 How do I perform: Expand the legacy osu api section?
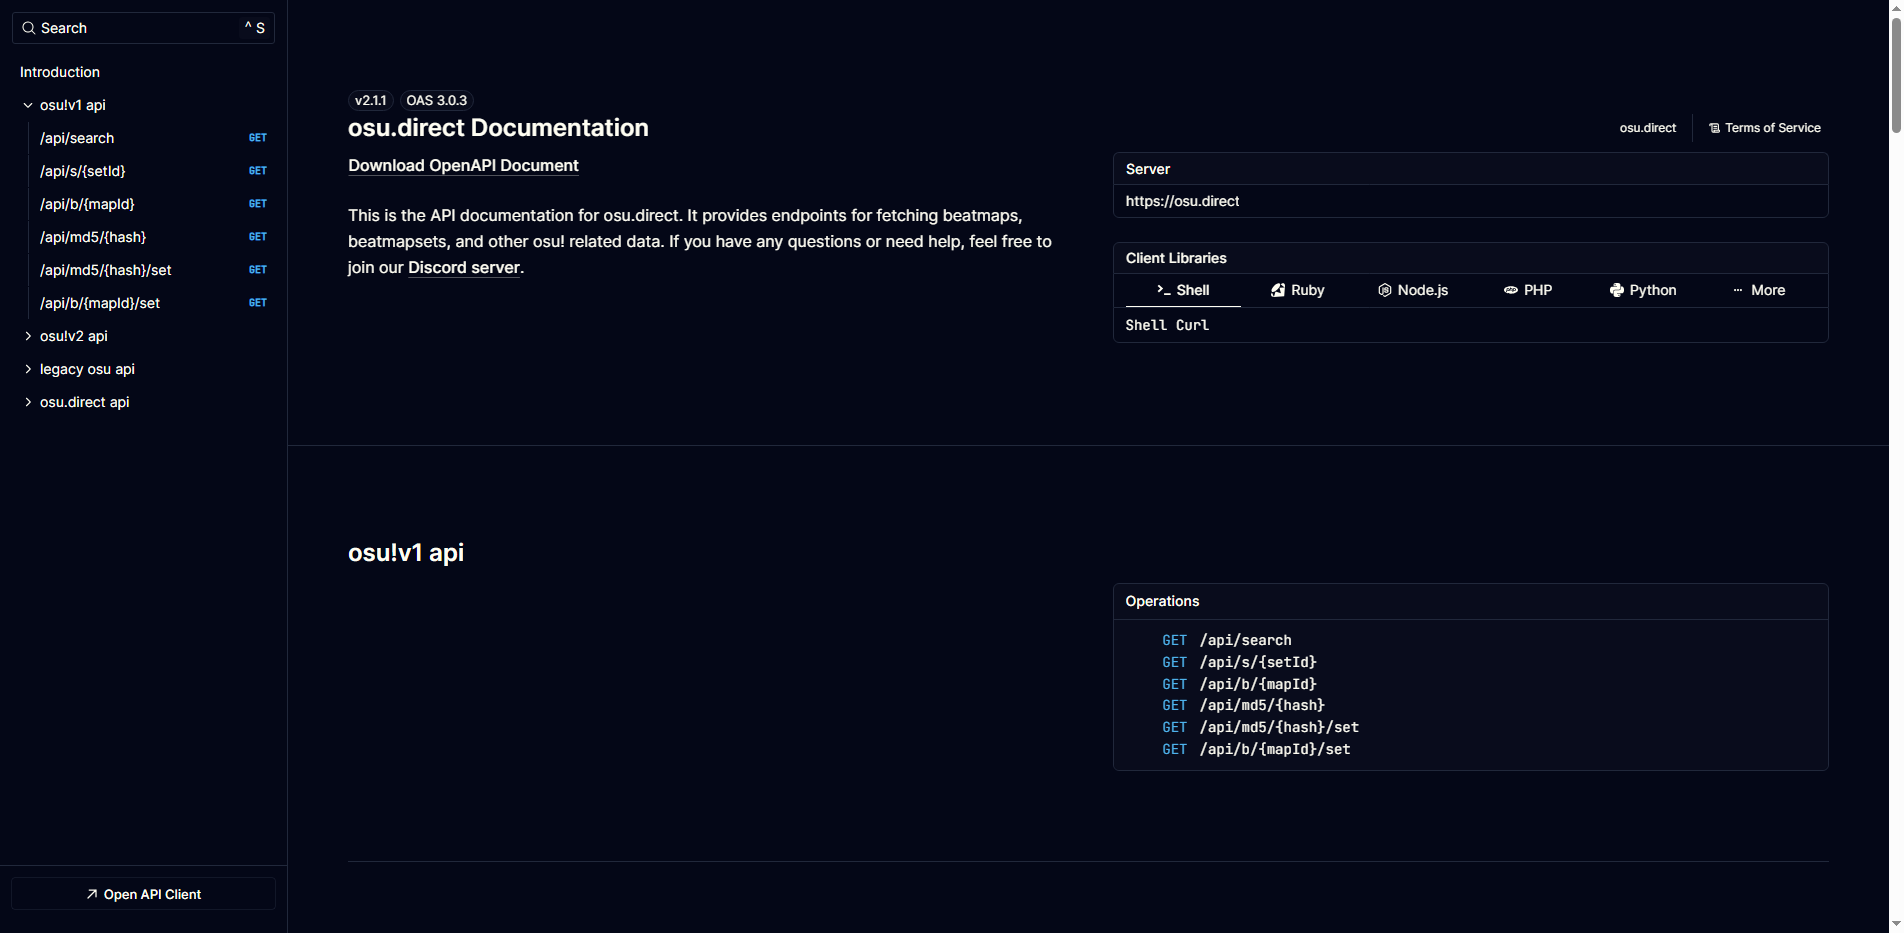(28, 369)
